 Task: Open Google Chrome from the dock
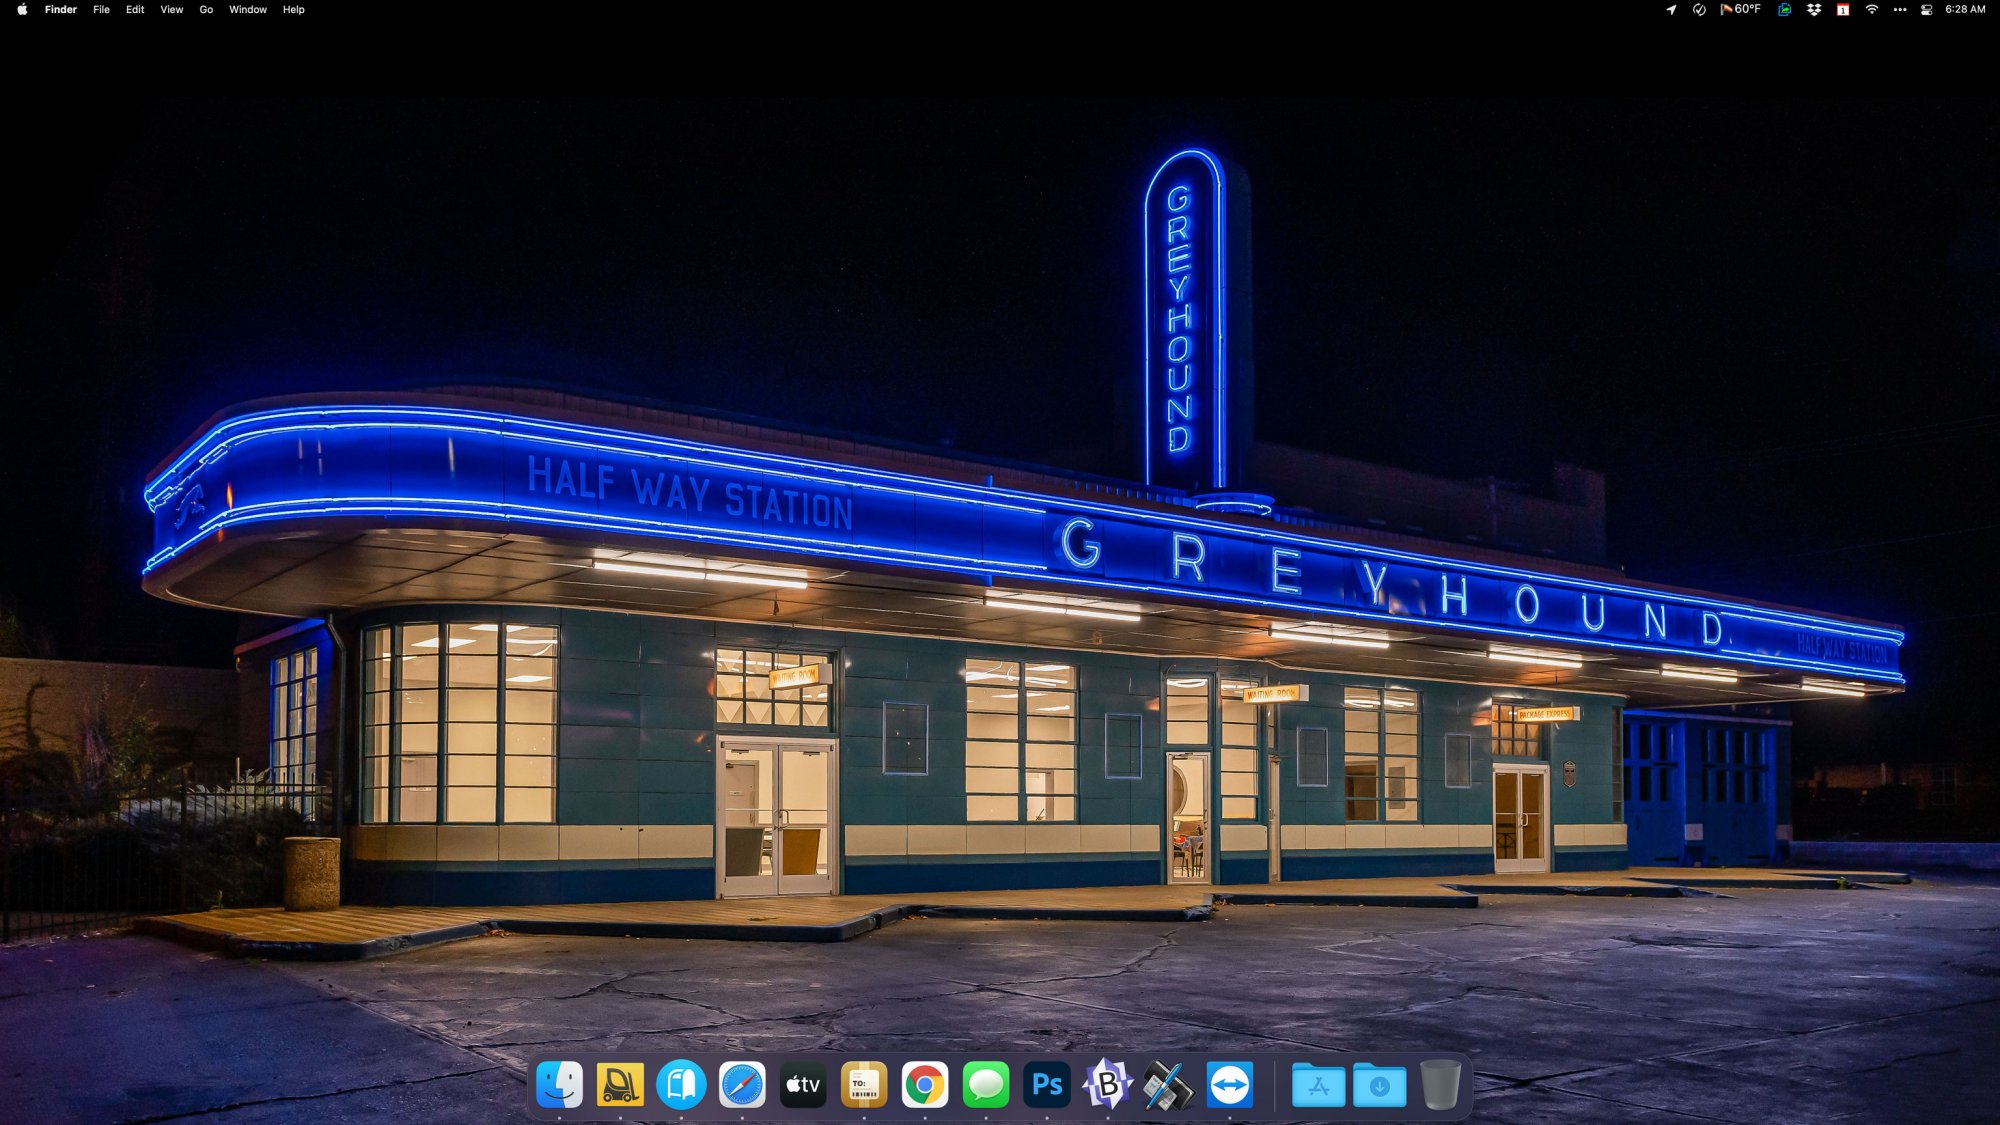coord(925,1085)
